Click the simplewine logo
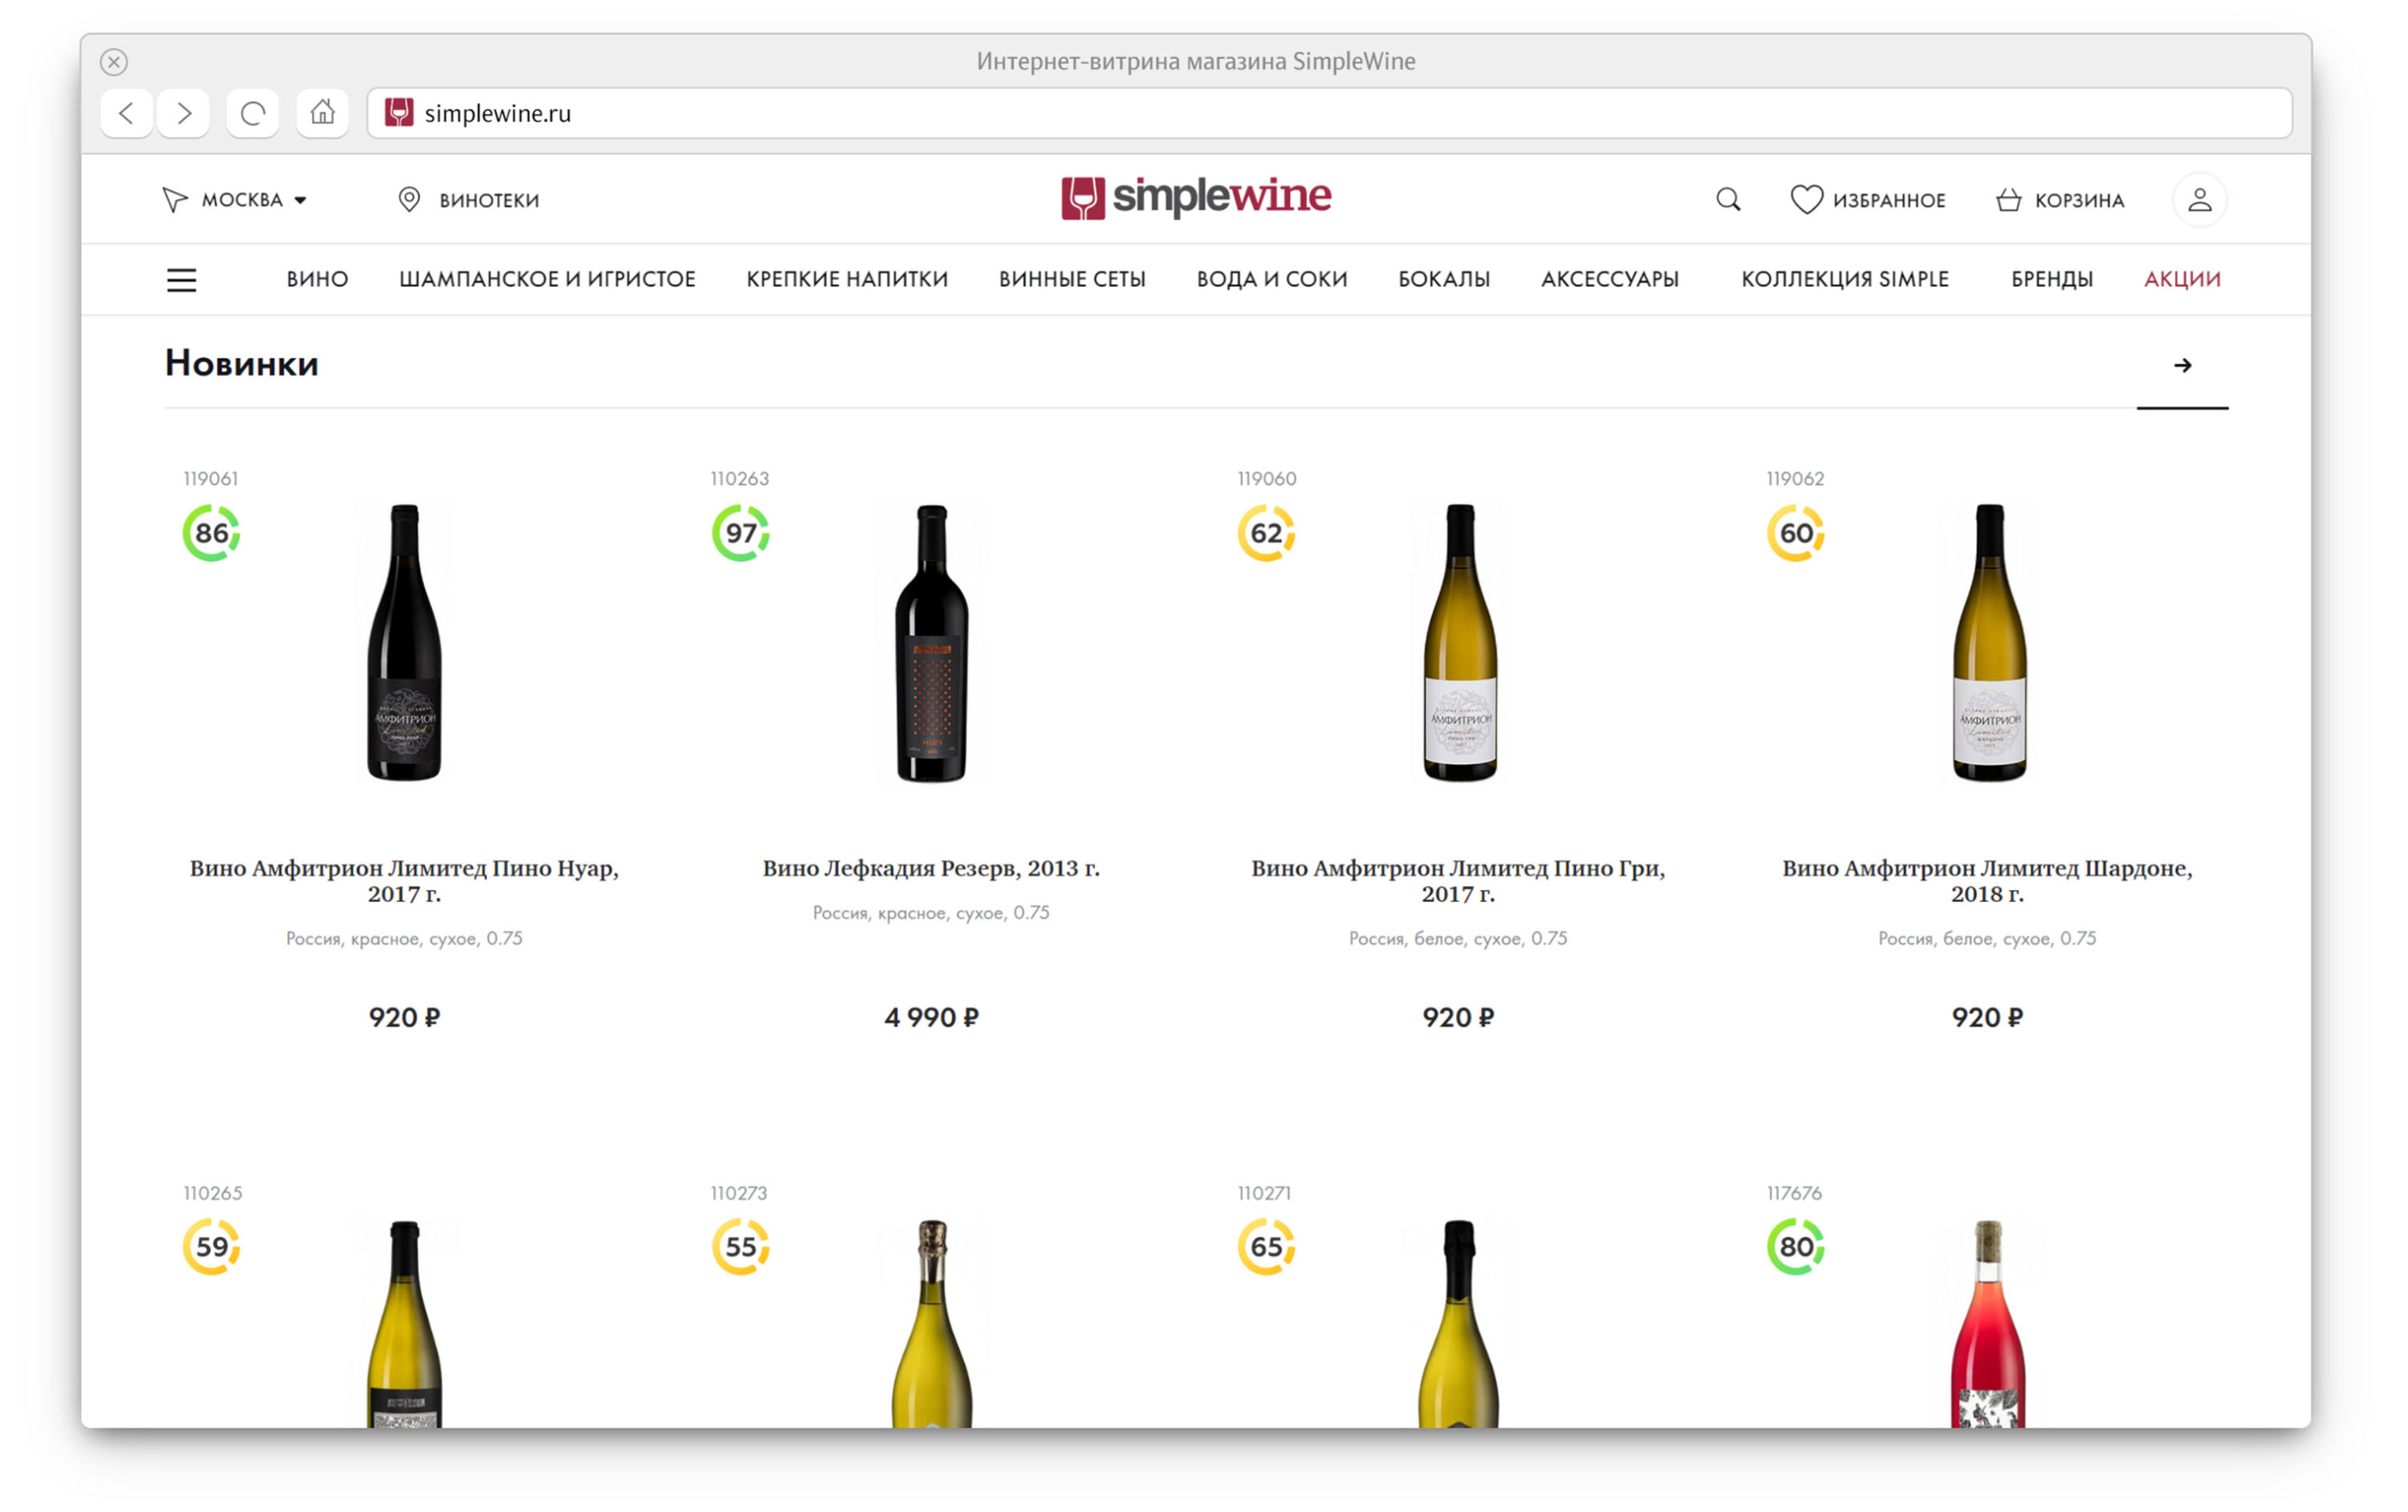The image size is (2408, 1512). pyautogui.click(x=1195, y=198)
